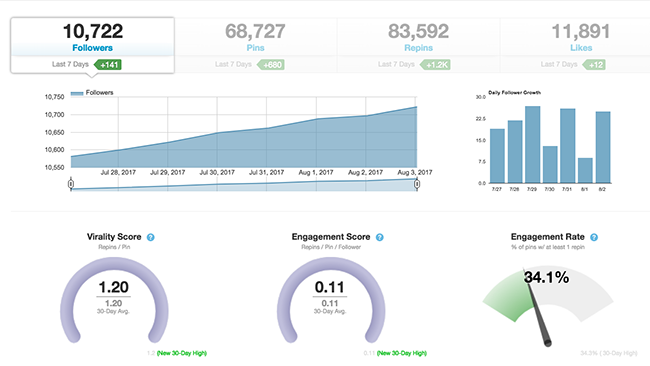Switch to the Repins metric tab
Screen dimensions: 650x366
(418, 46)
